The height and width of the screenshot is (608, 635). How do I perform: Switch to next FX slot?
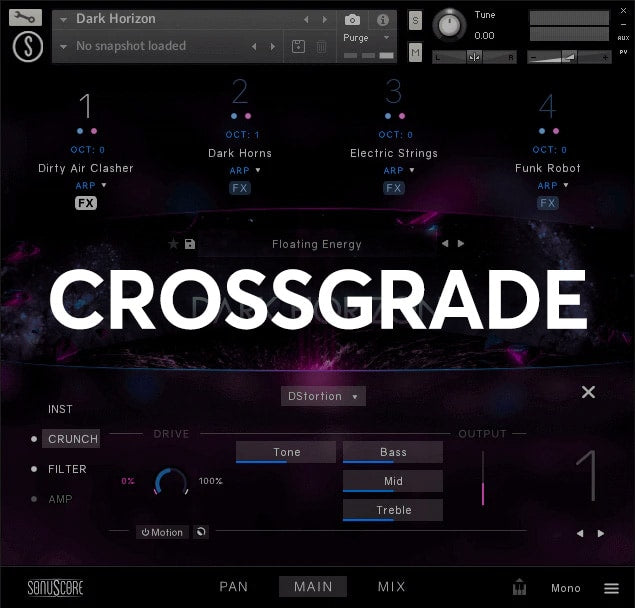coord(601,533)
